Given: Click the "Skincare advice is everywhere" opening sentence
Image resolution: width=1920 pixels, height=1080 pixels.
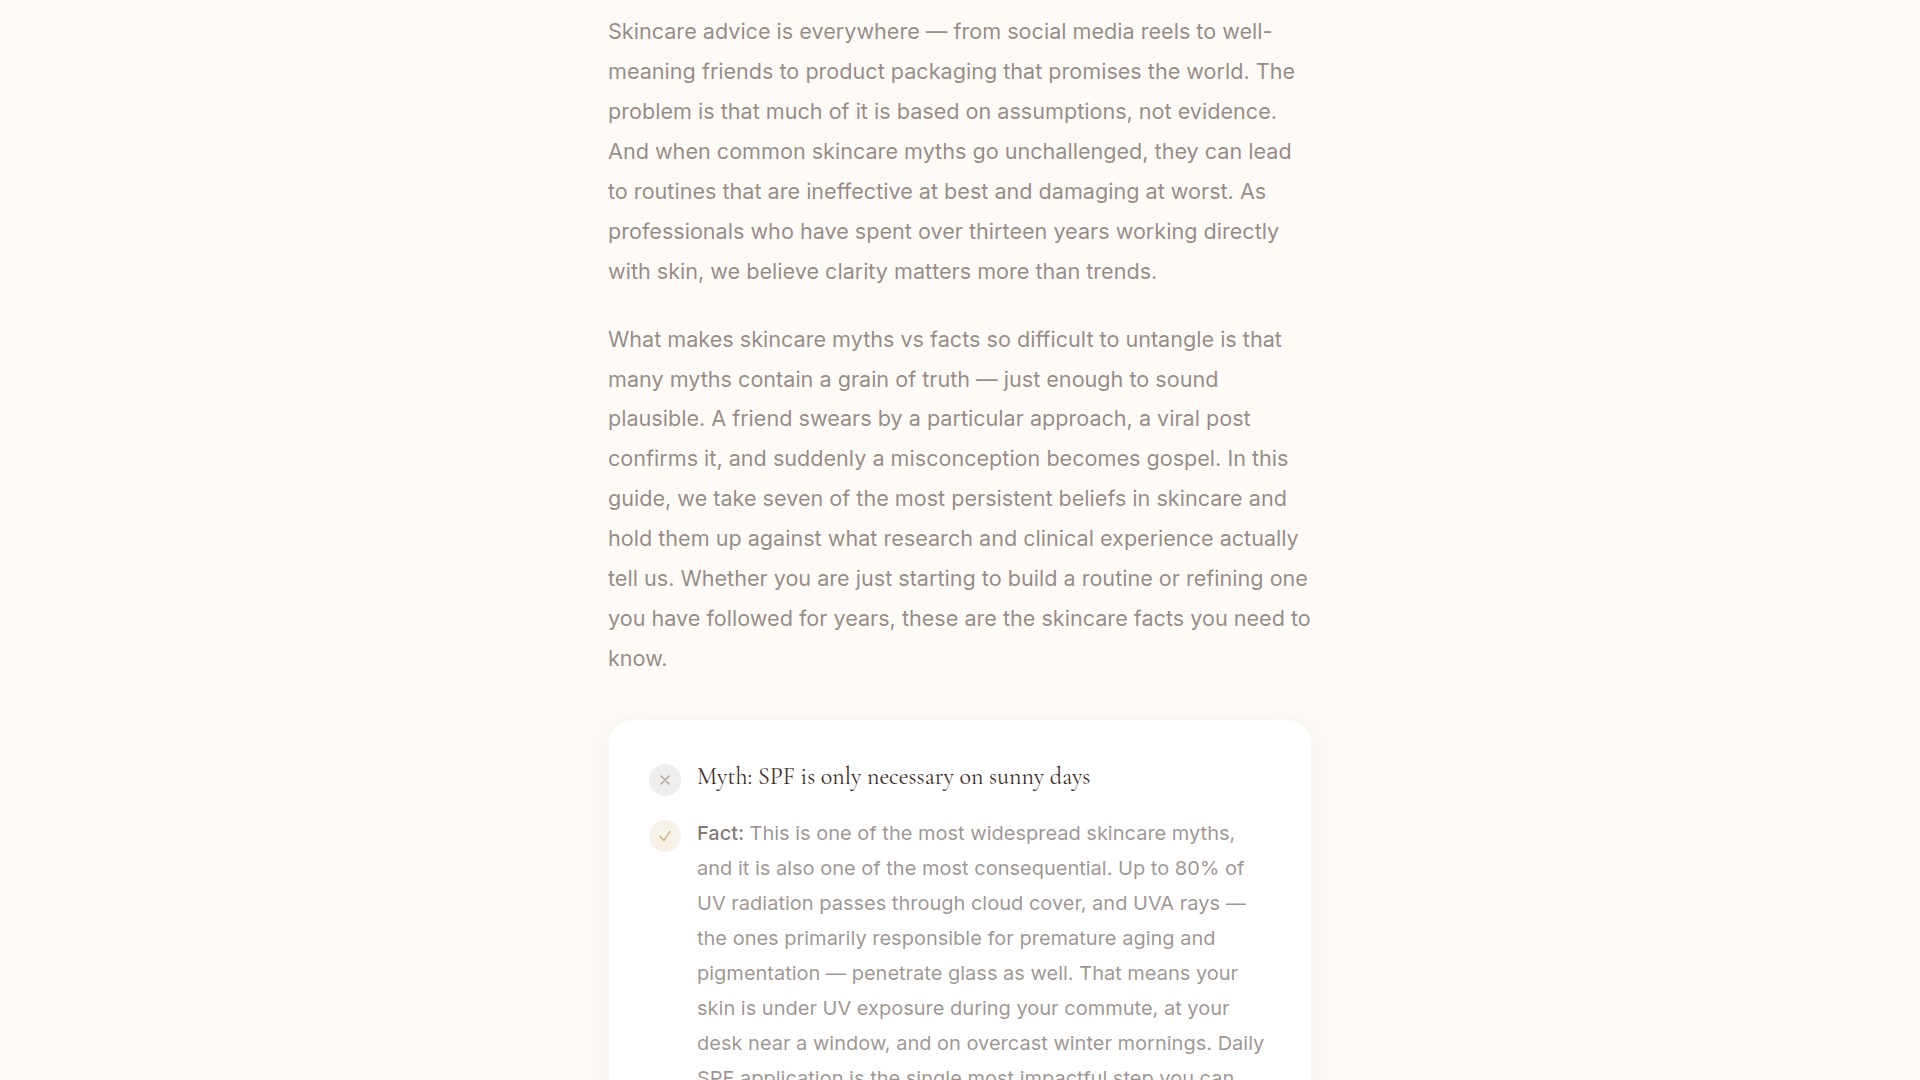Looking at the screenshot, I should (x=763, y=32).
